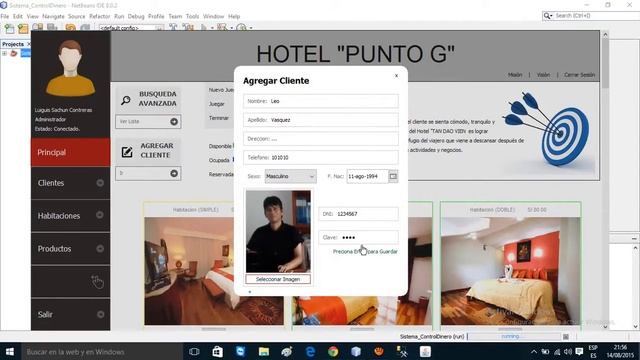Open the Source menu
The width and height of the screenshot is (640, 360).
click(x=76, y=16)
